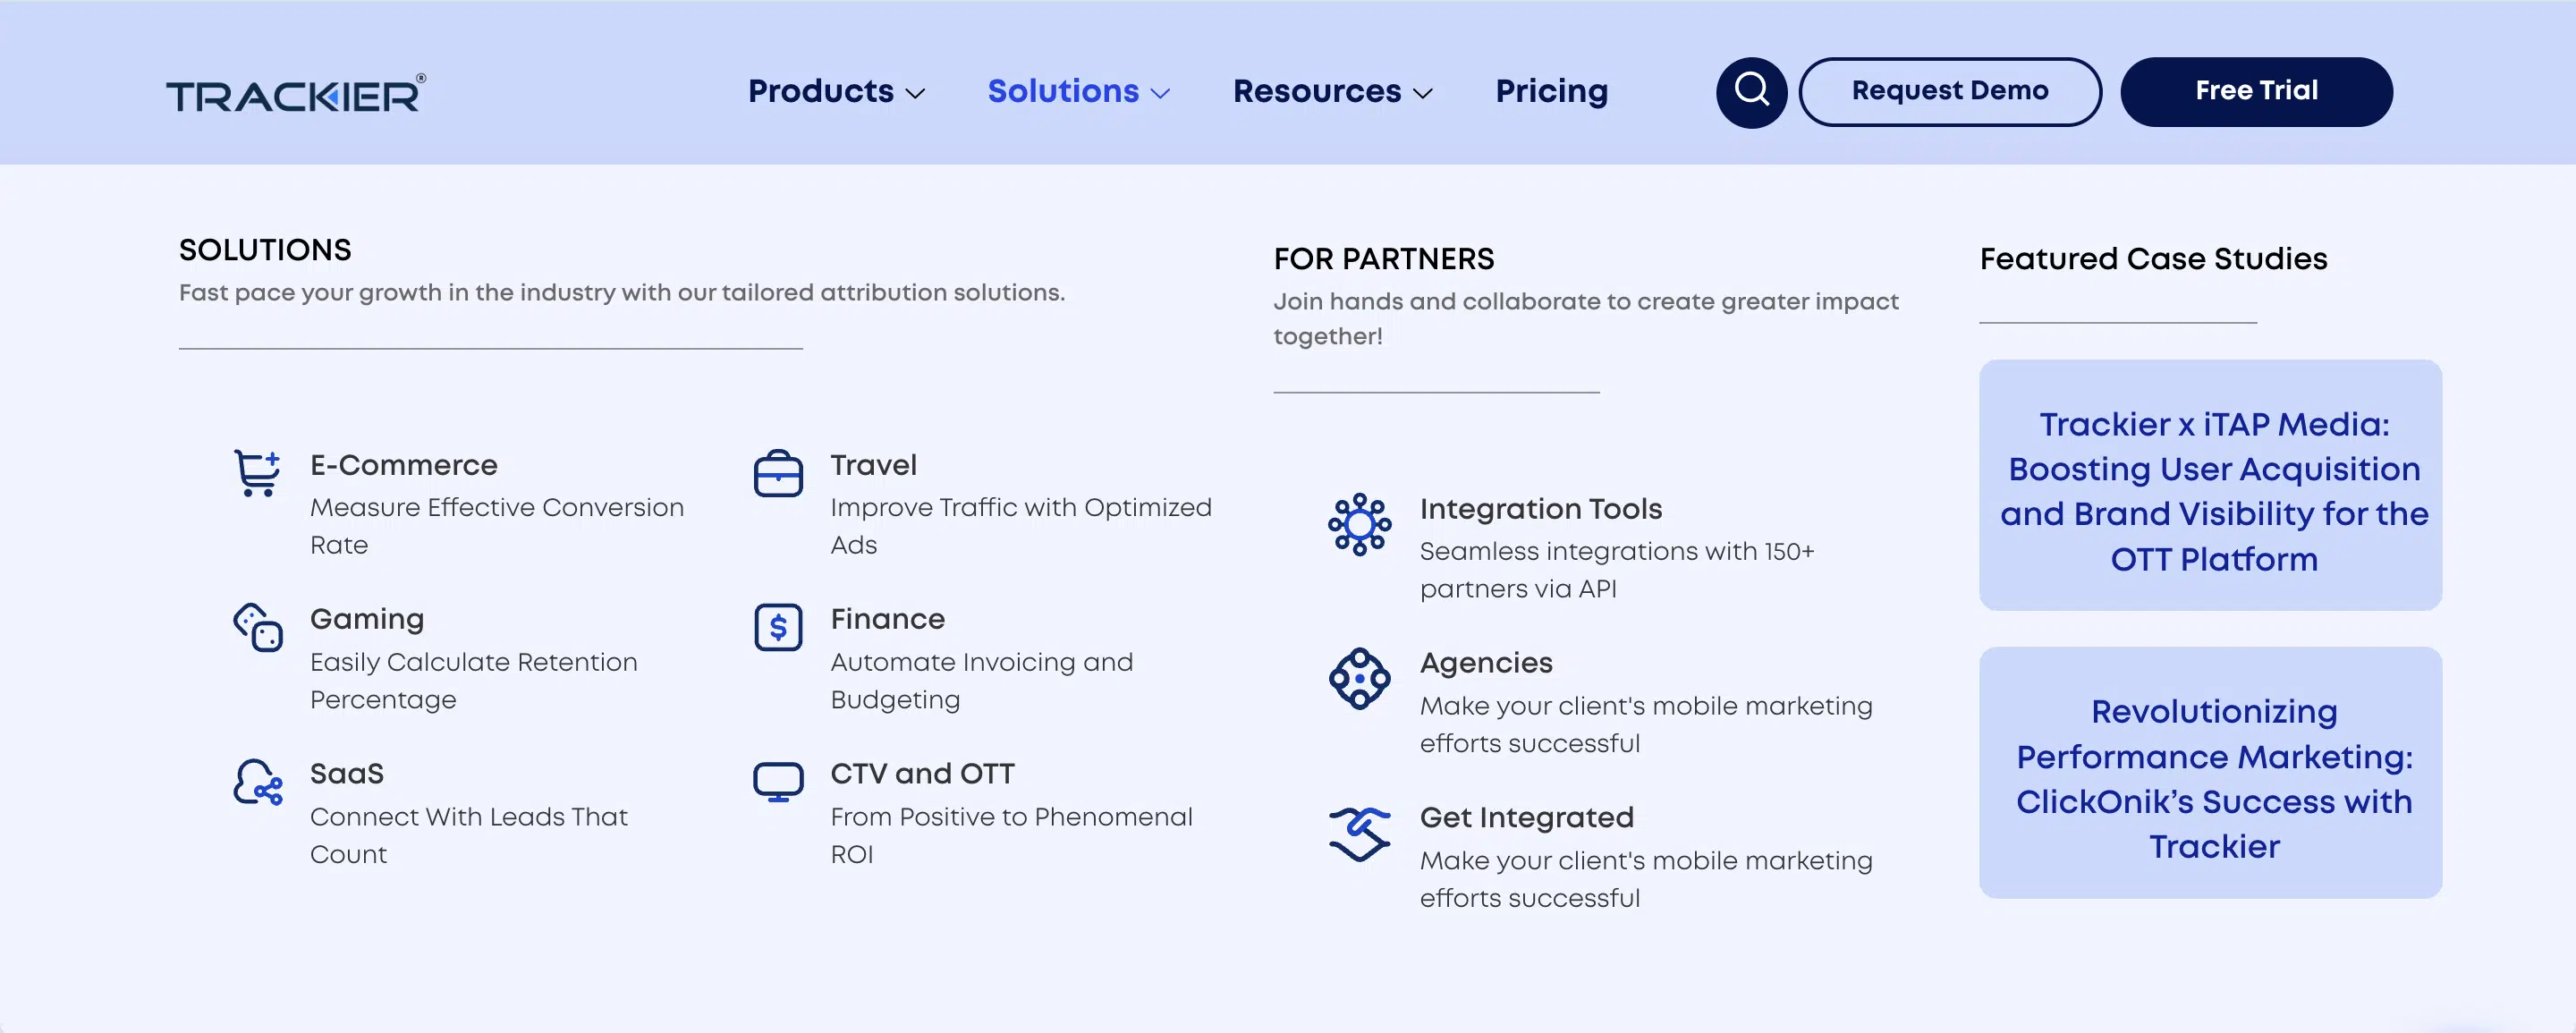Click the Agencies icon

click(1360, 678)
